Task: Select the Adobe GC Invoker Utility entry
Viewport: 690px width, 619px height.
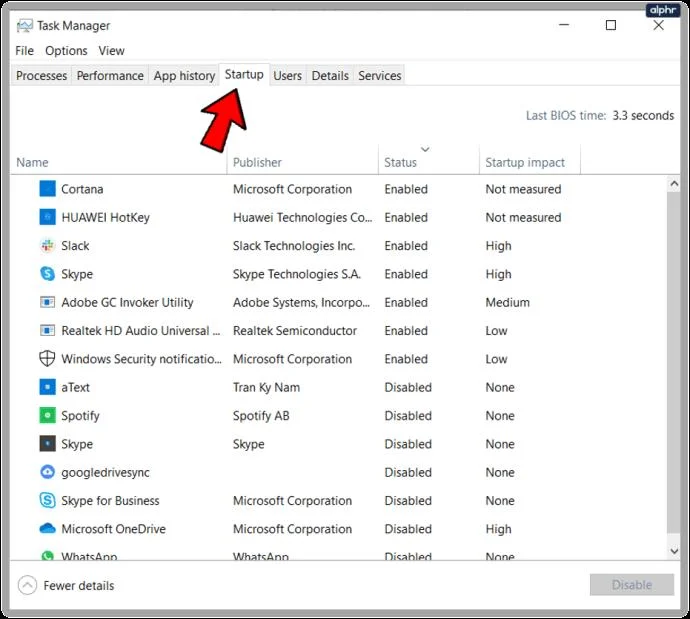Action: coord(127,302)
